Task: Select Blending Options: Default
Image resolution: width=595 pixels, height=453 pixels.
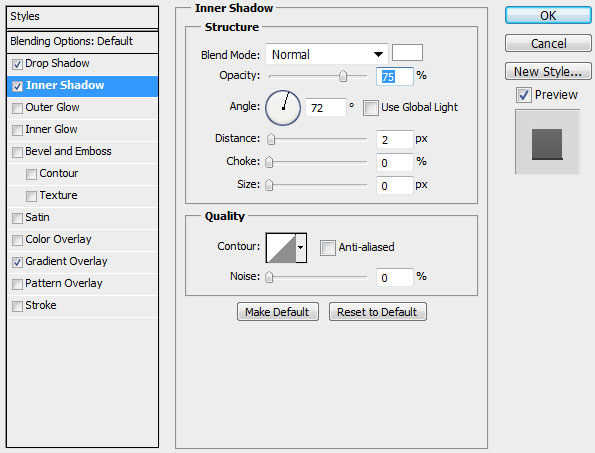Action: click(82, 41)
